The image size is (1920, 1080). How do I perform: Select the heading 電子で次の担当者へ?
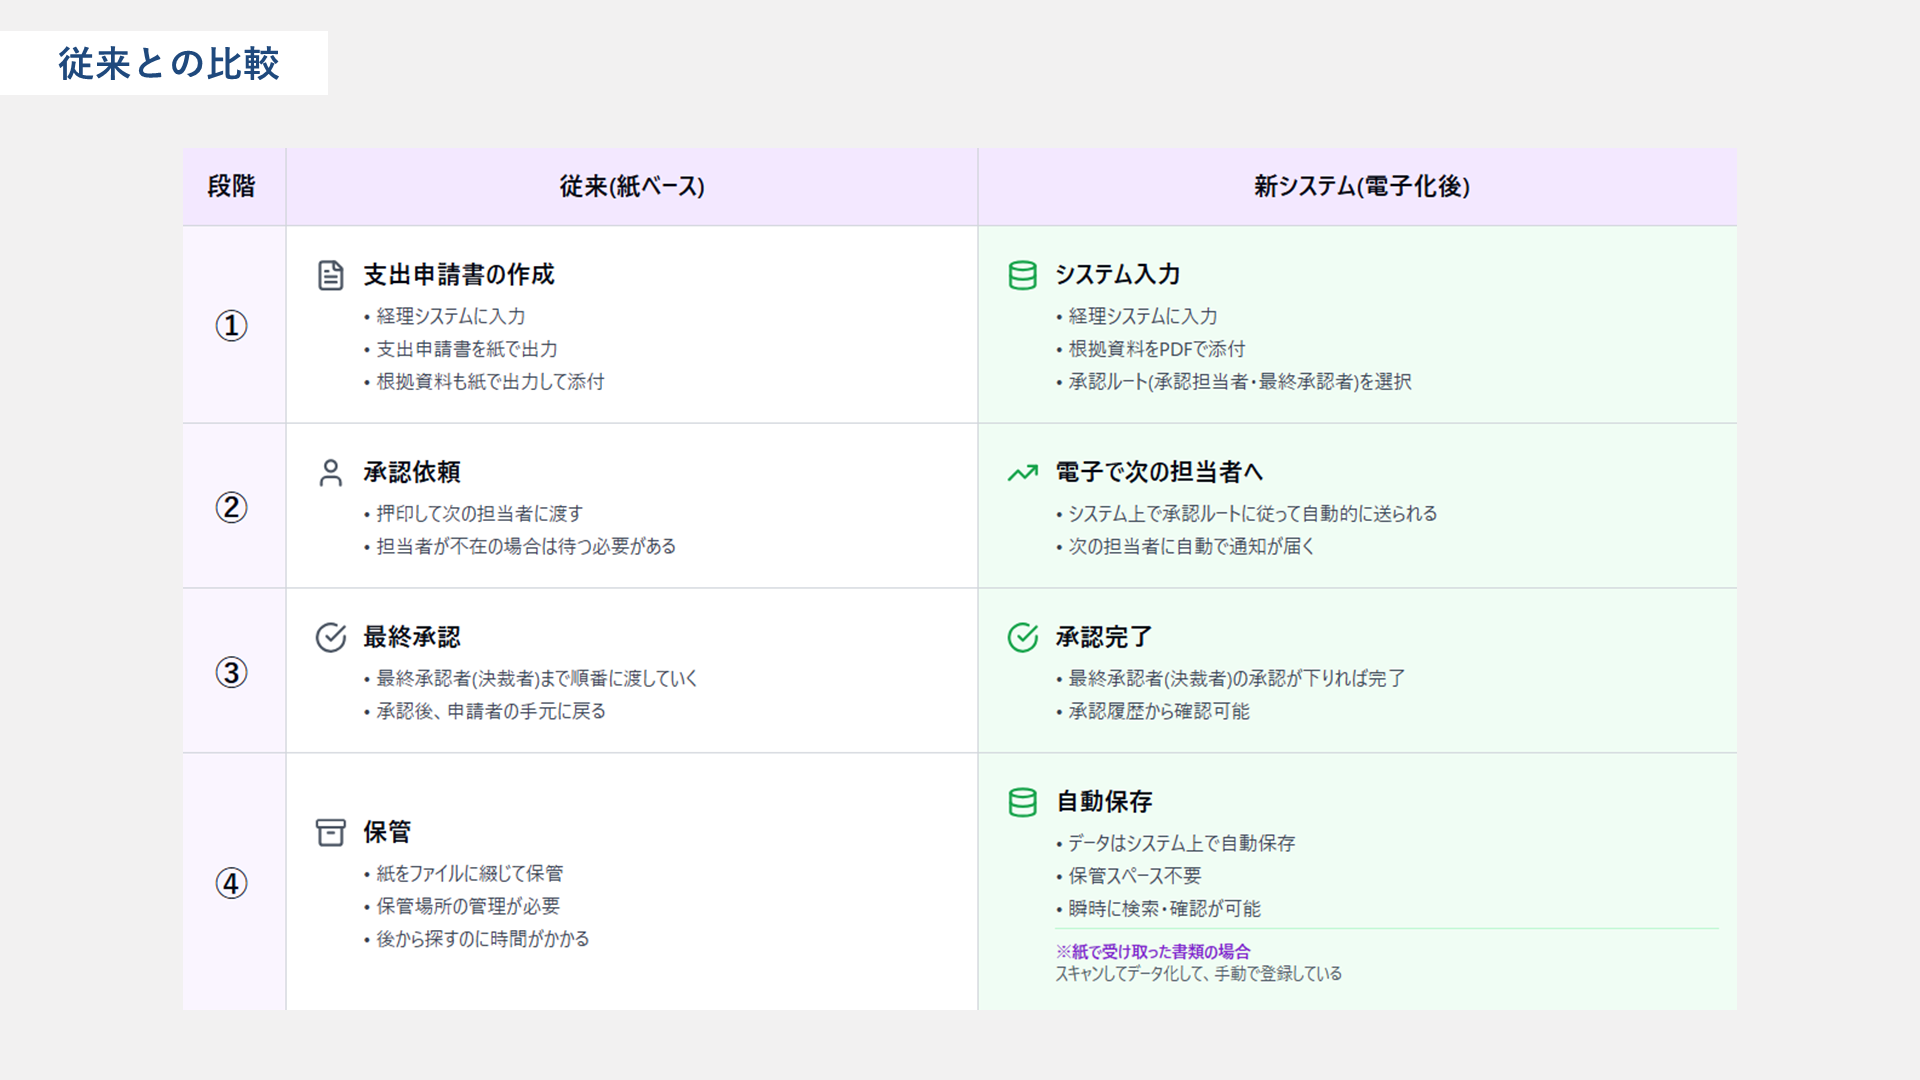[1159, 472]
